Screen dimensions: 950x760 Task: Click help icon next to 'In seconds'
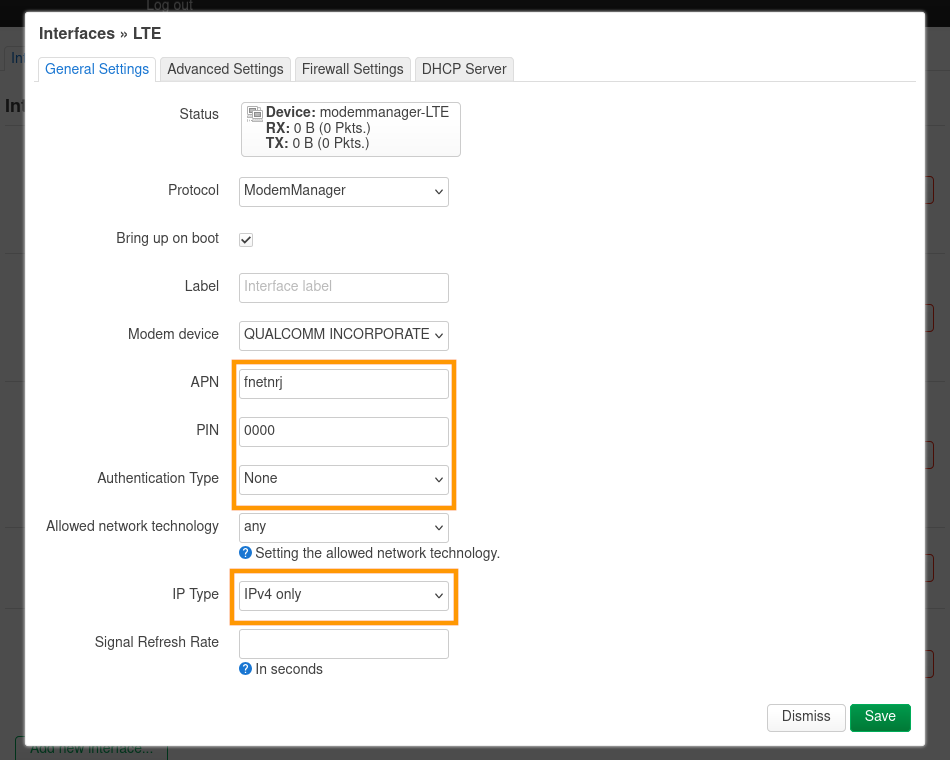(x=245, y=669)
